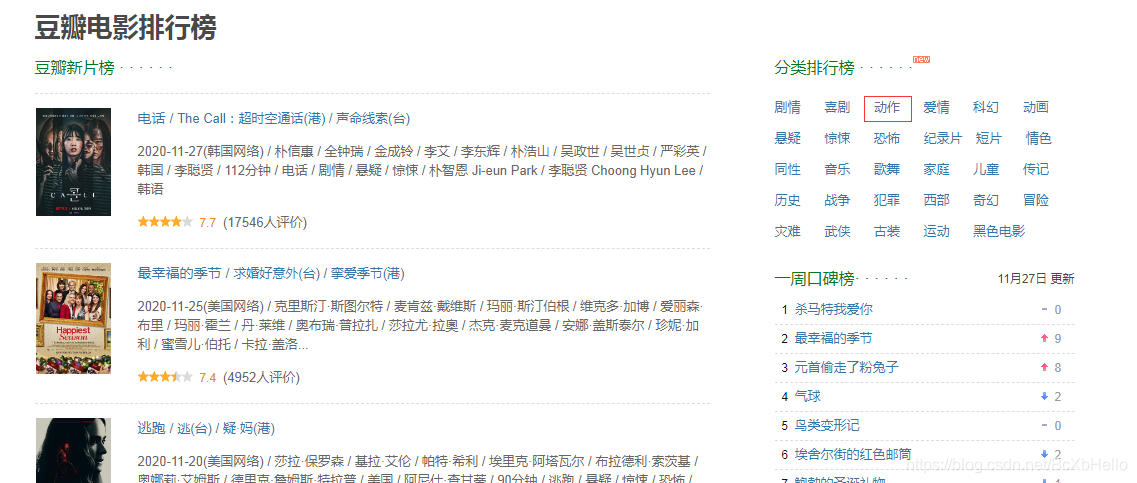
Task: Select the 黑色电影 category
Action: point(999,231)
